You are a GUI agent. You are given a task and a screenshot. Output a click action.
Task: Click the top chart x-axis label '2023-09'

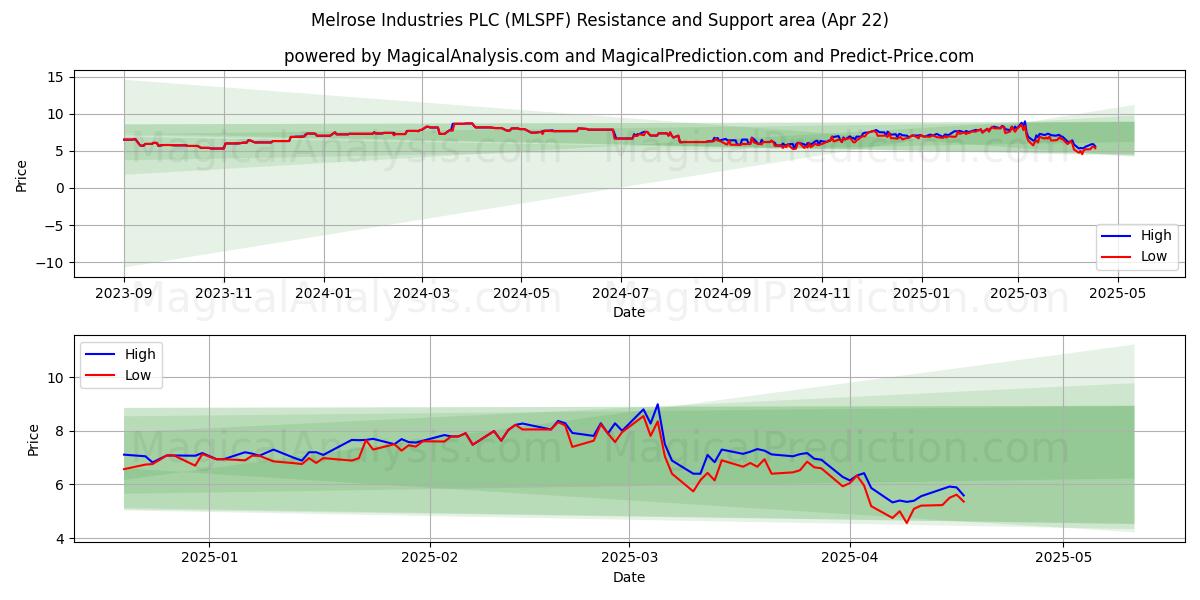[x=124, y=295]
